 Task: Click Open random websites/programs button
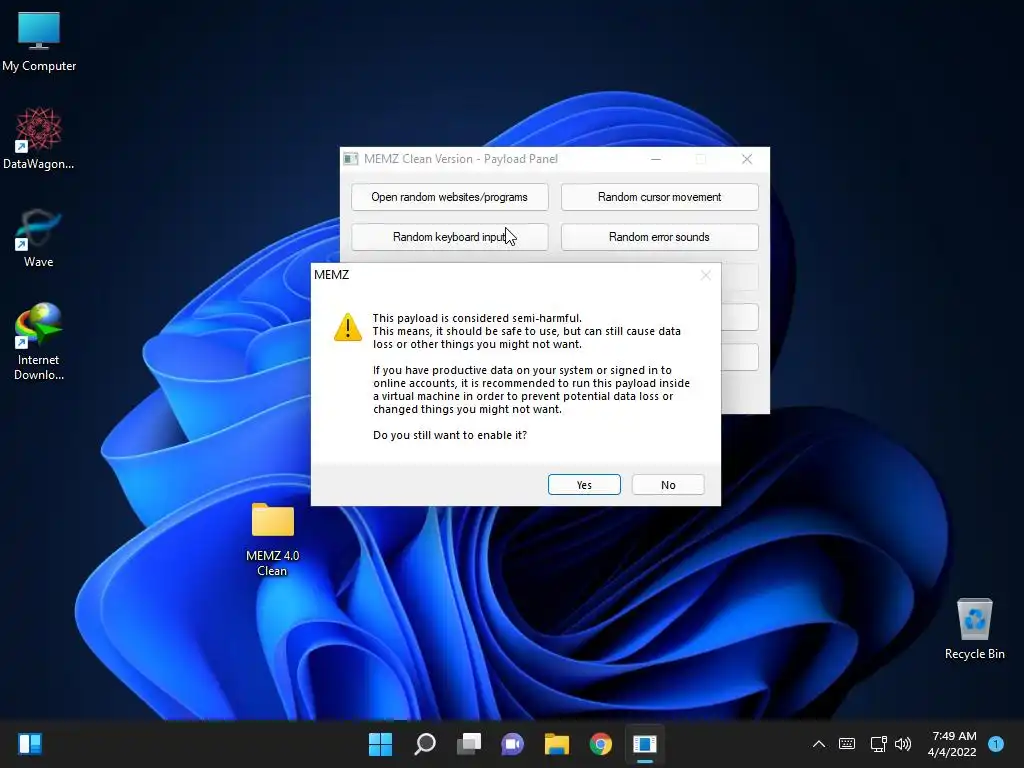tap(449, 197)
